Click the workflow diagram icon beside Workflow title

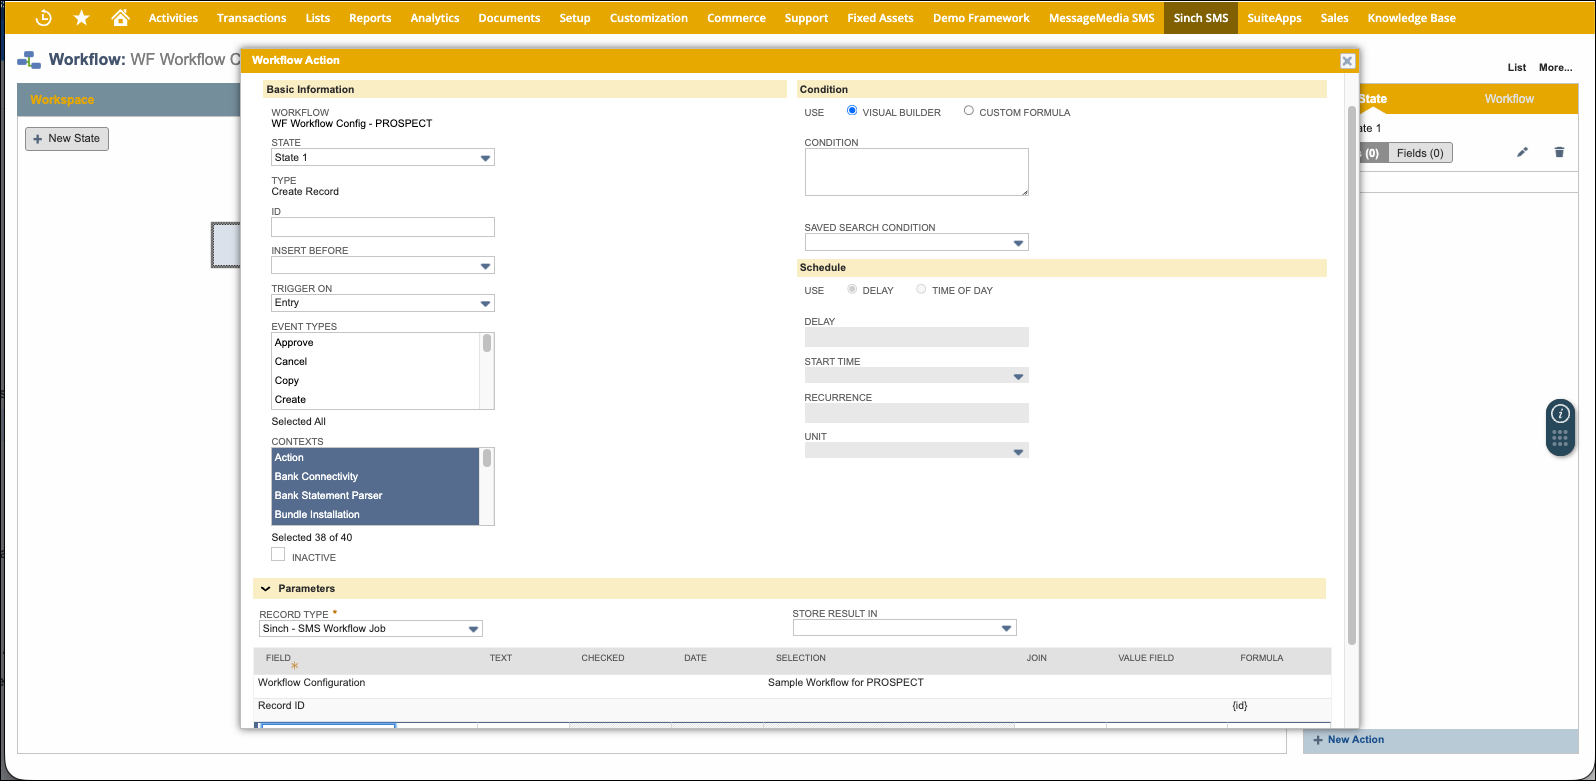click(x=30, y=60)
